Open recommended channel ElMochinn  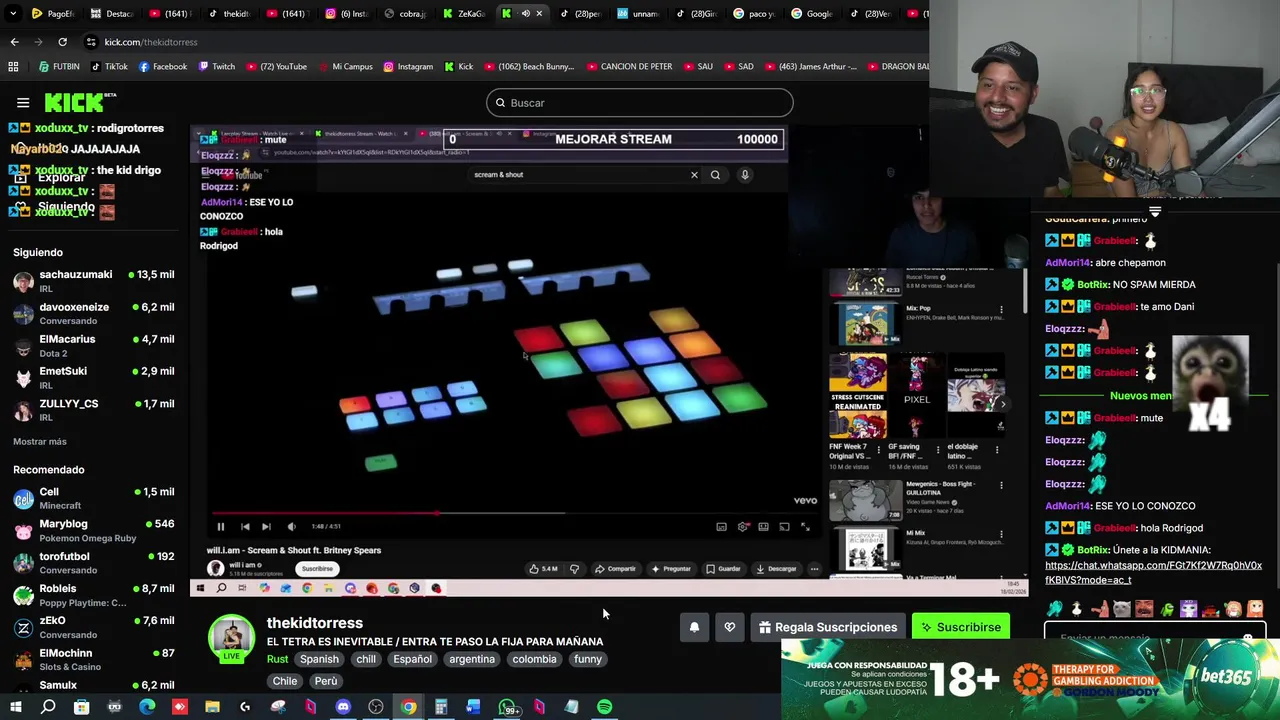tap(94, 659)
